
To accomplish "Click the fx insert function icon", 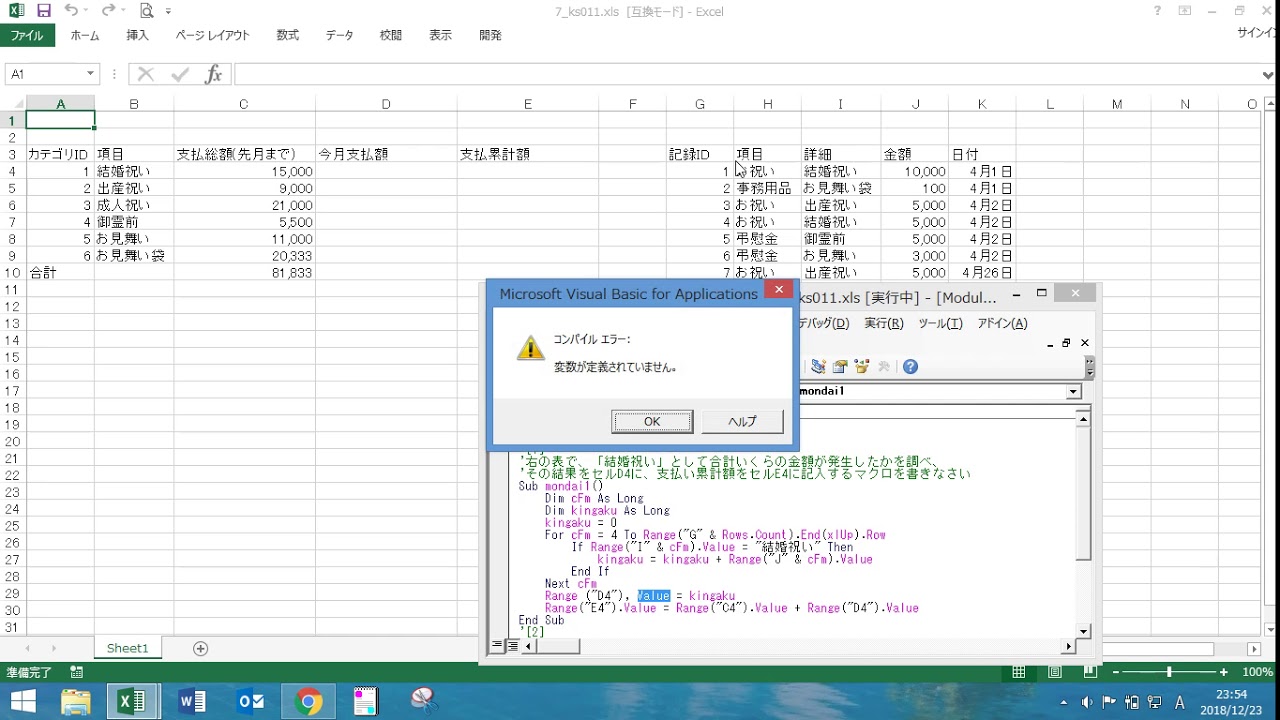I will (213, 74).
